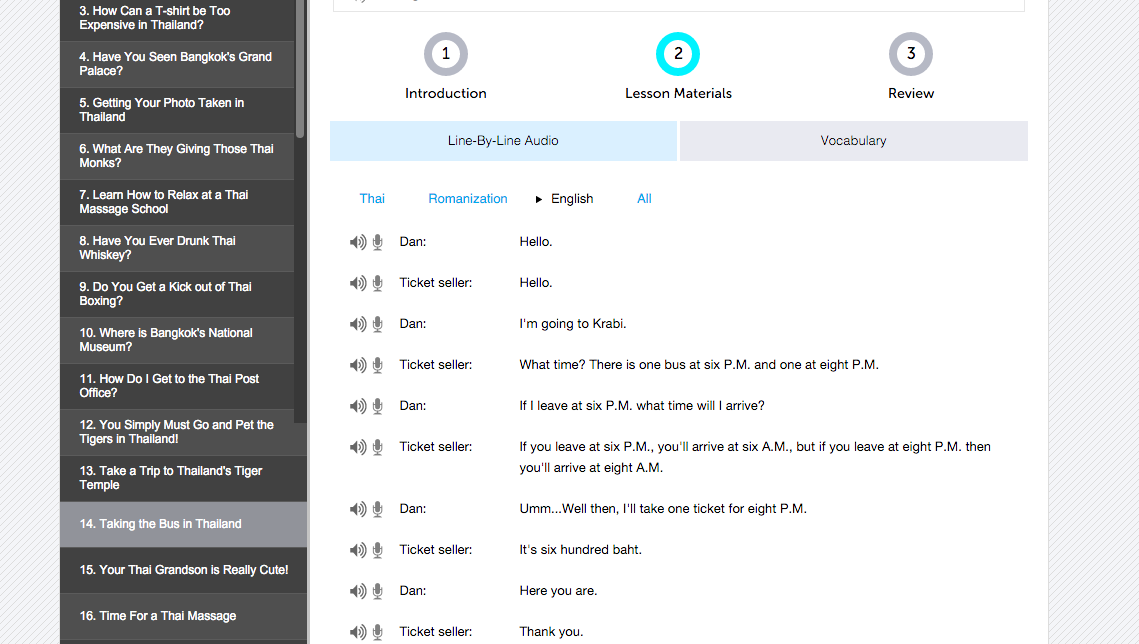
Task: Play audio for Dan's first Hello line
Action: click(357, 242)
